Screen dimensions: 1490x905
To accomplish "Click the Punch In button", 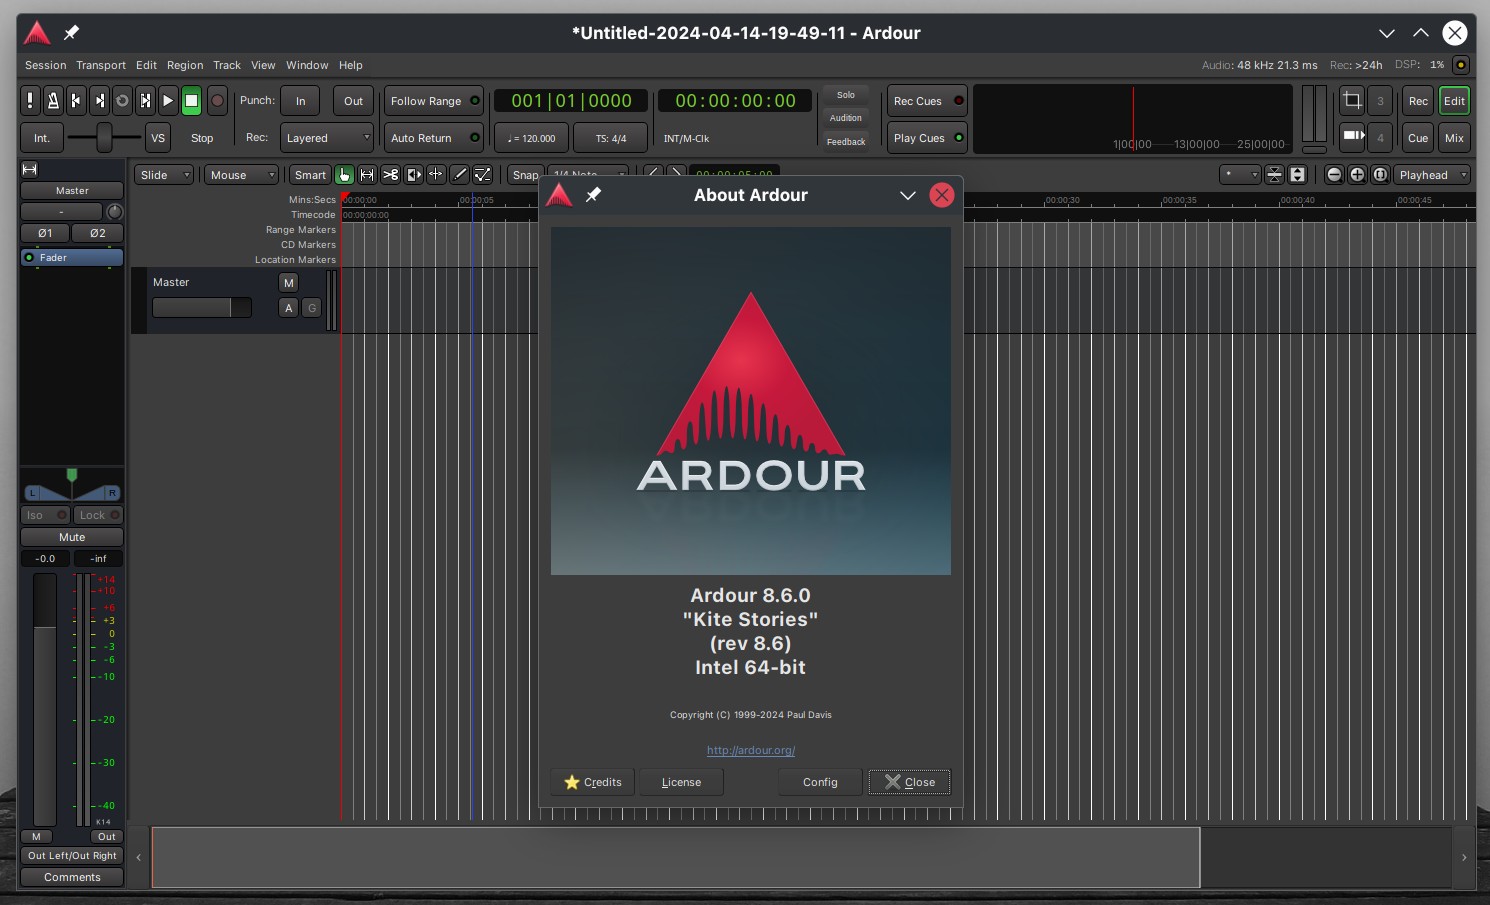I will pos(300,101).
